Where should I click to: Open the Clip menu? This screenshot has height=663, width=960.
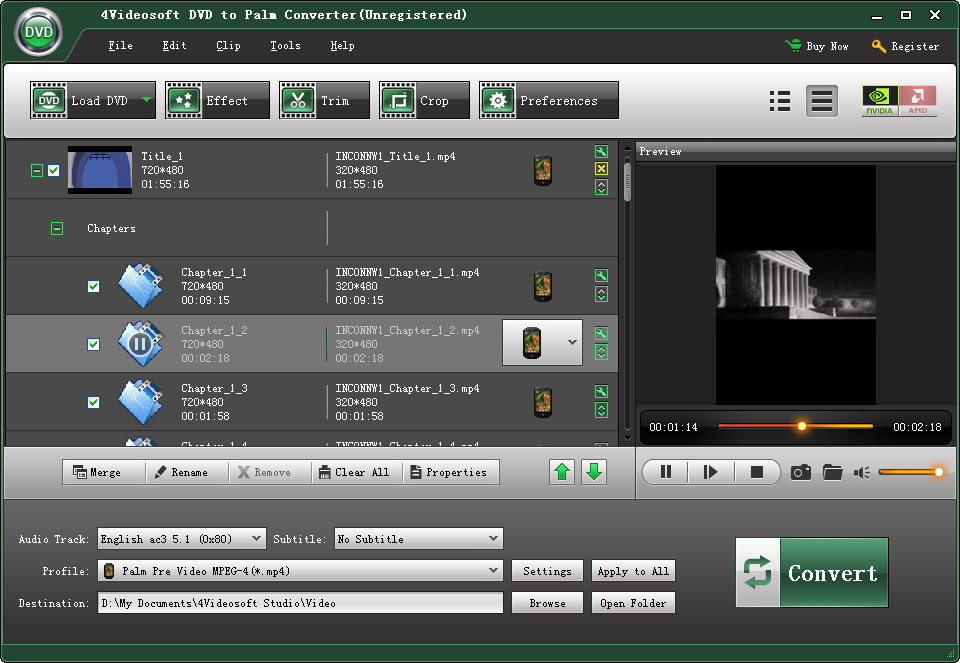(228, 45)
